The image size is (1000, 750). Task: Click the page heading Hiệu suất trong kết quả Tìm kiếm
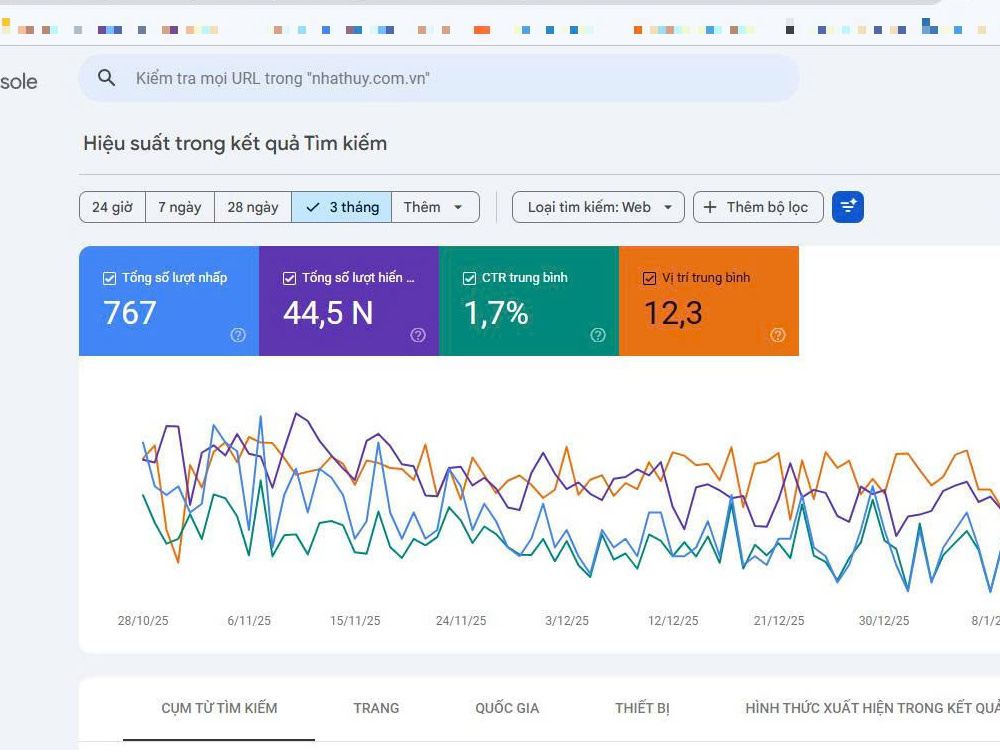tap(235, 143)
